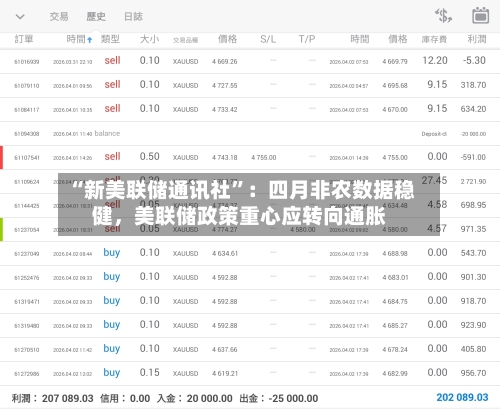Click profit value -591.00
This screenshot has height=410, width=500.
(x=473, y=157)
